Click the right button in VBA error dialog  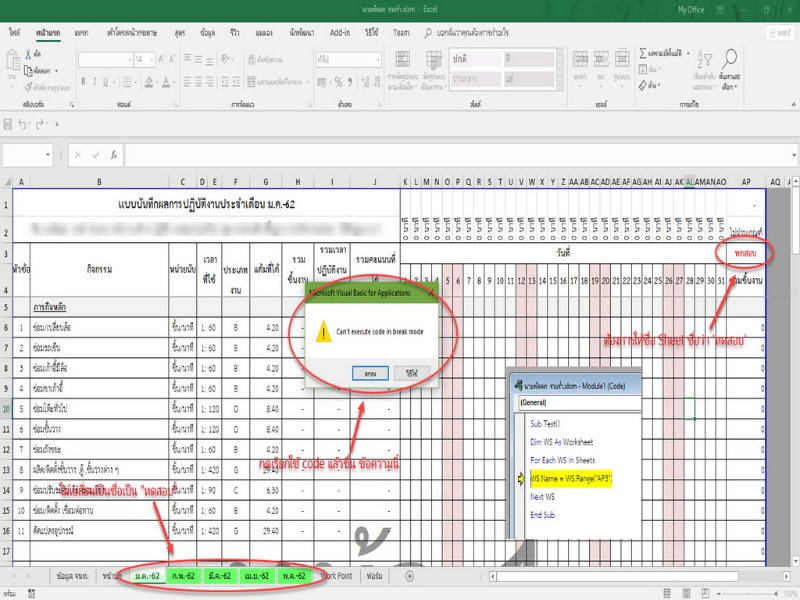point(411,372)
